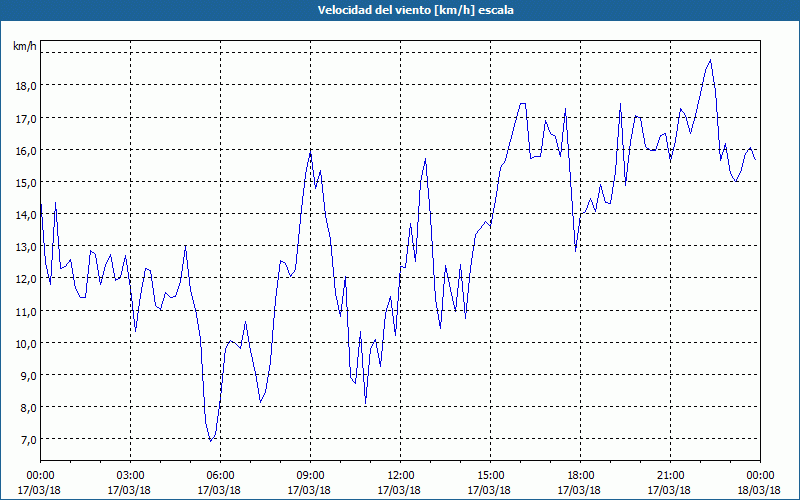Click the 11,0 y-axis label
Viewport: 800px width, 500px height.
(x=26, y=311)
